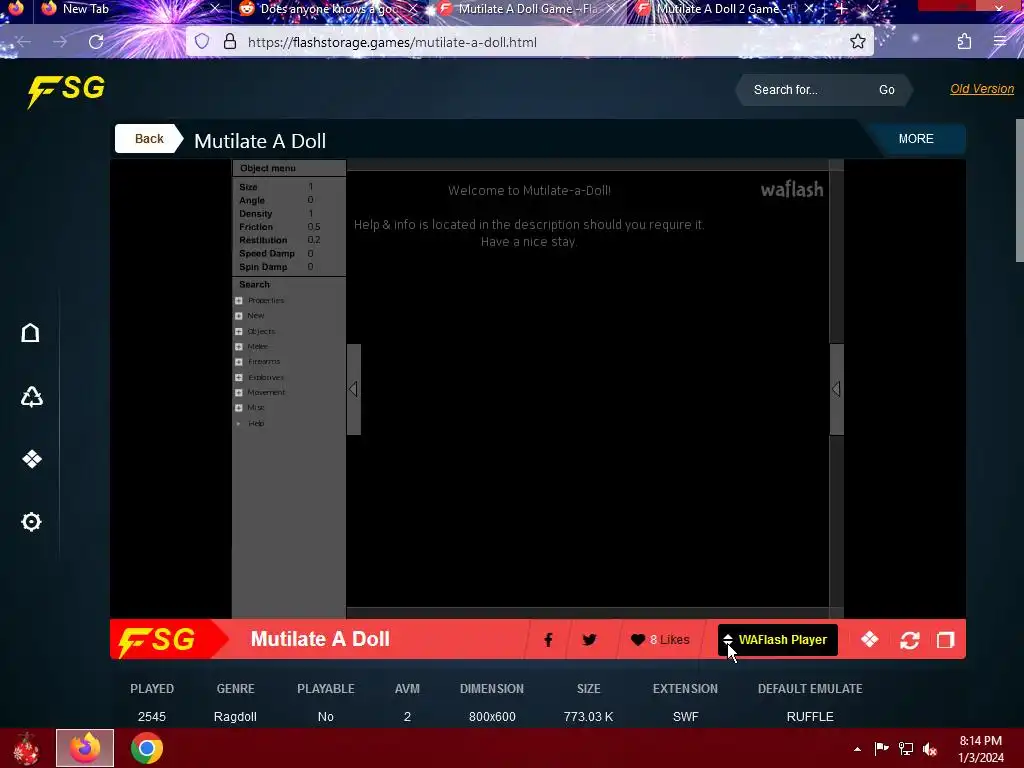The height and width of the screenshot is (768, 1024).
Task: Share the game on Facebook
Action: click(549, 640)
